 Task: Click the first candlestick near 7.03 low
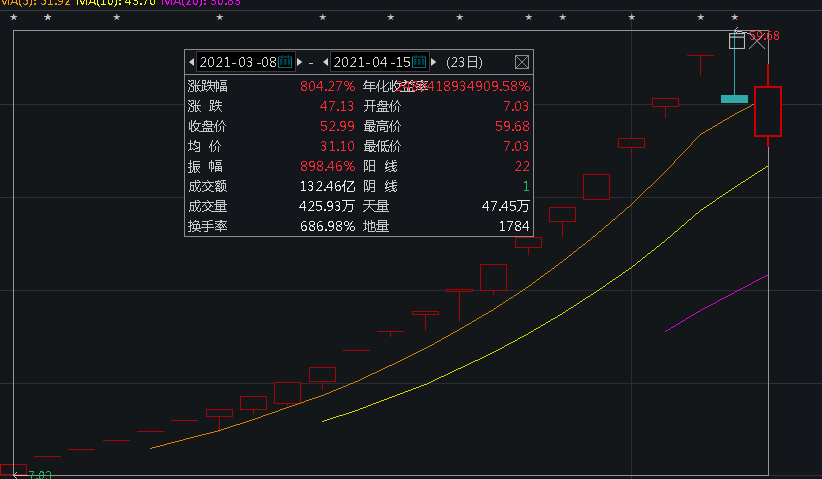coord(12,469)
